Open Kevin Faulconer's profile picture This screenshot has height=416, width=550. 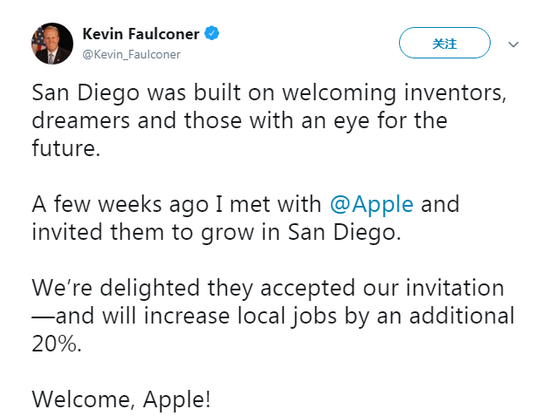tap(52, 44)
